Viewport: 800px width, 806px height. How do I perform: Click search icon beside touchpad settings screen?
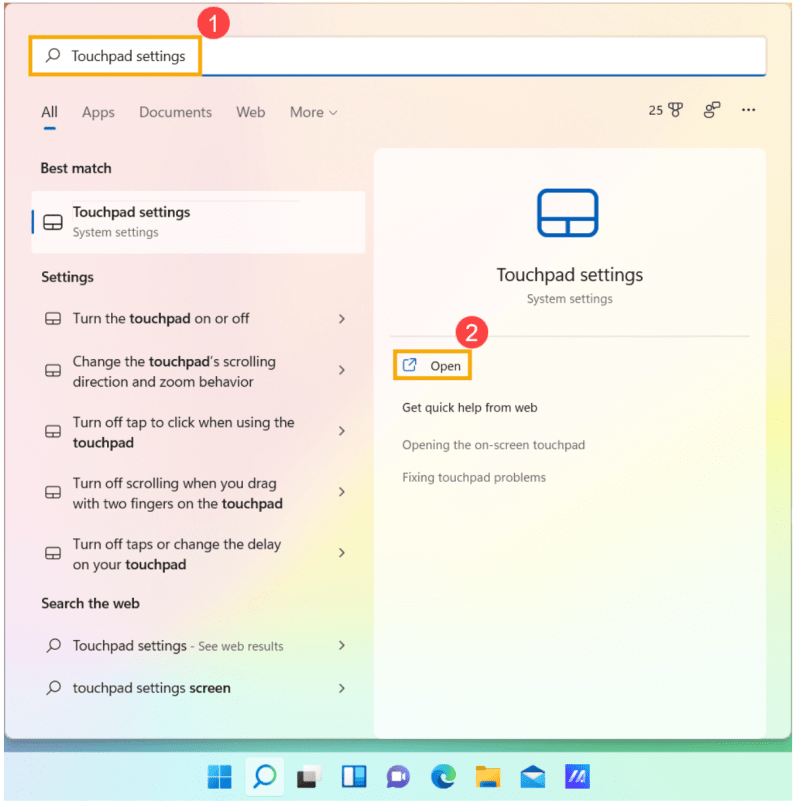click(53, 687)
